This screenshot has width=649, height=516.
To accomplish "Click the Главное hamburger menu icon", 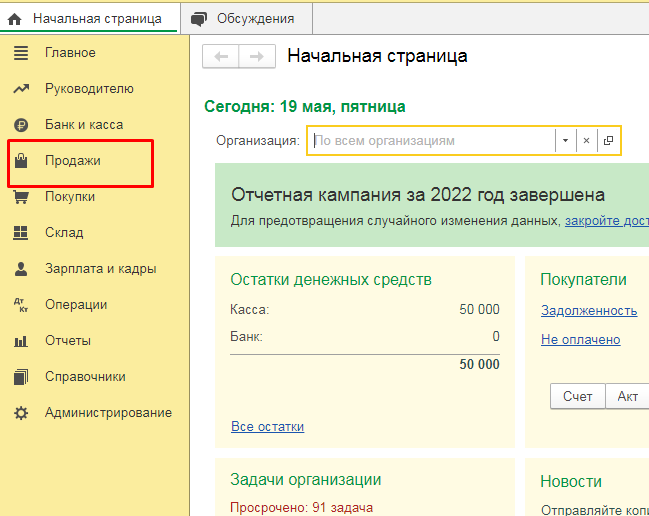I will click(x=21, y=53).
